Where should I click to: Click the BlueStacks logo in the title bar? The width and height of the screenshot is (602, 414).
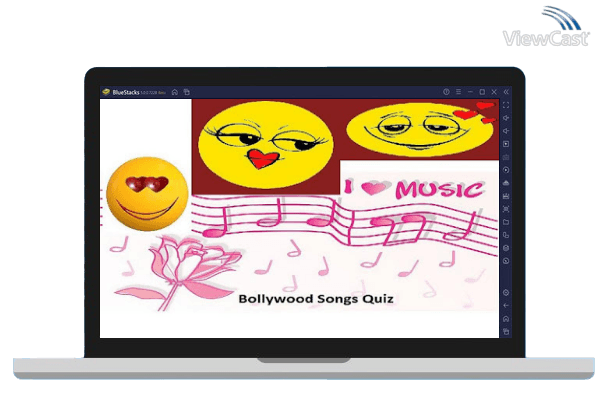[x=106, y=92]
